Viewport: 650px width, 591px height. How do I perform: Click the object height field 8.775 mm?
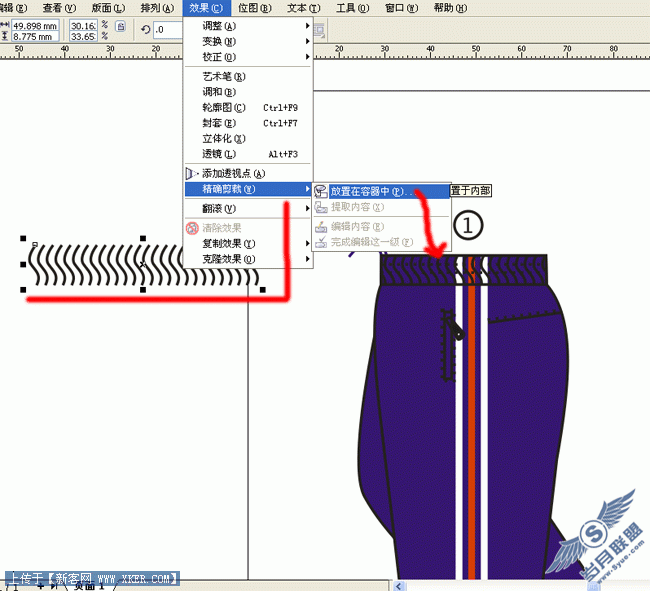coord(35,36)
